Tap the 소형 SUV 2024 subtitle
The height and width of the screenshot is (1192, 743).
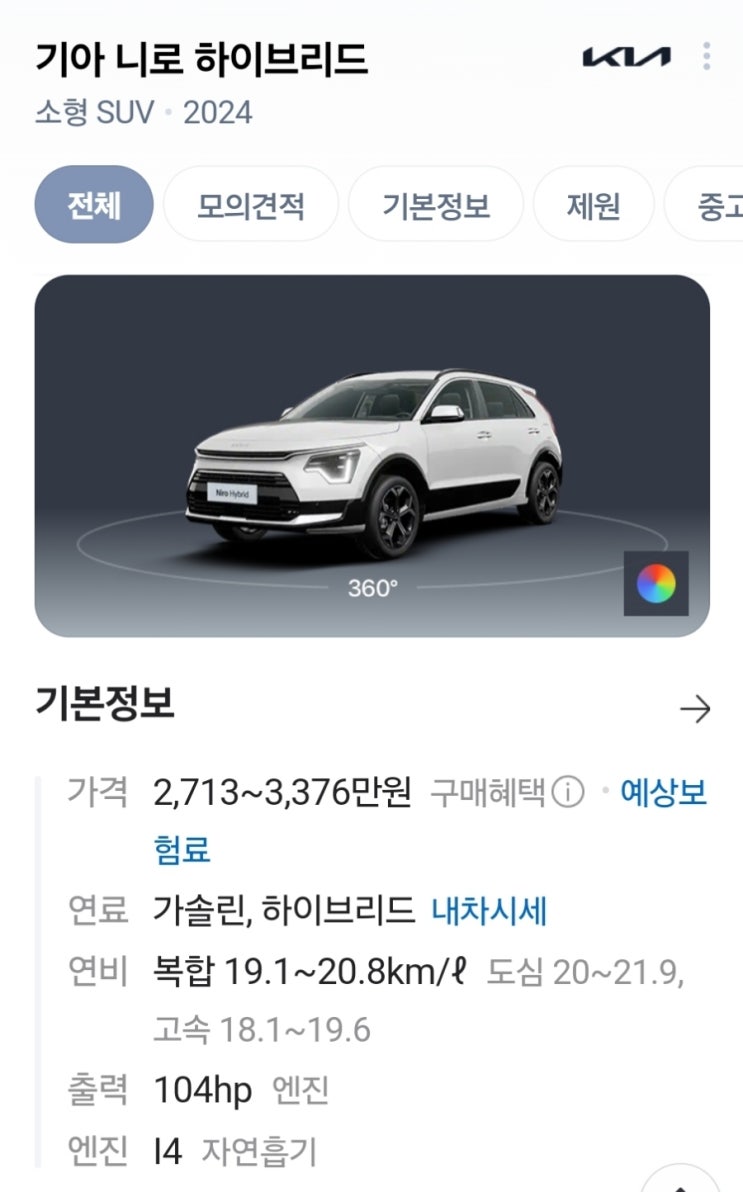pyautogui.click(x=144, y=113)
